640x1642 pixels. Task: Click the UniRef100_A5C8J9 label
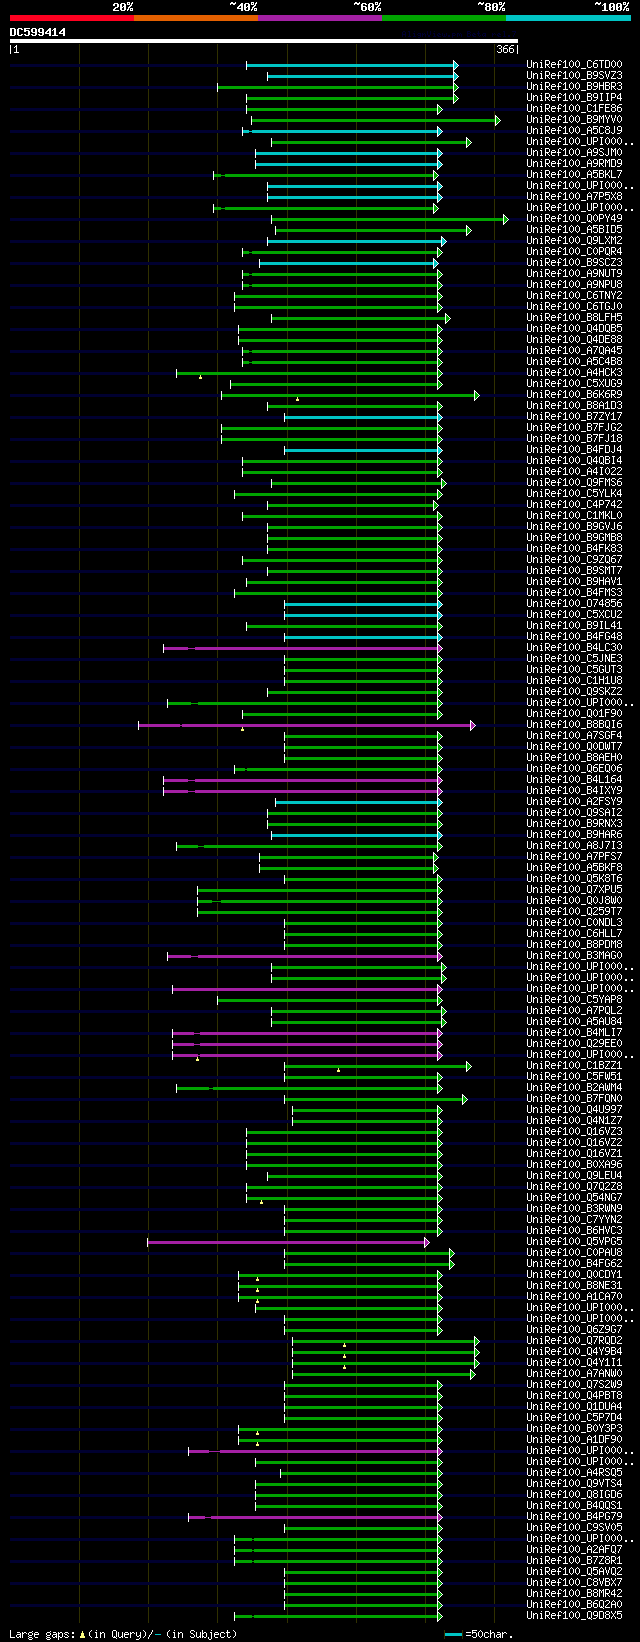tap(574, 131)
